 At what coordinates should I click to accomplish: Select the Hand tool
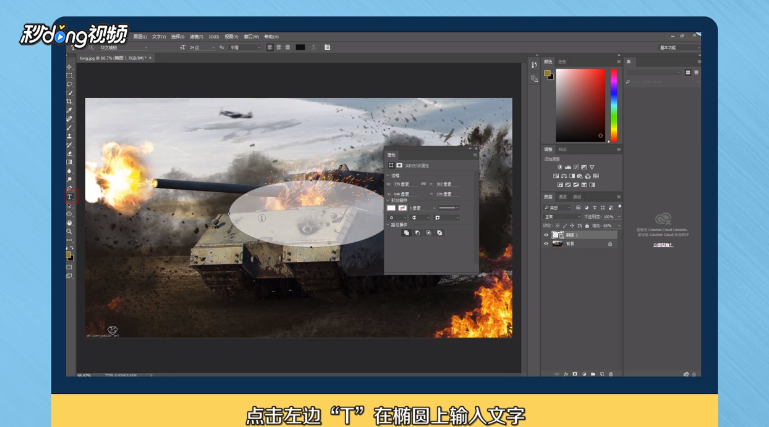click(70, 223)
